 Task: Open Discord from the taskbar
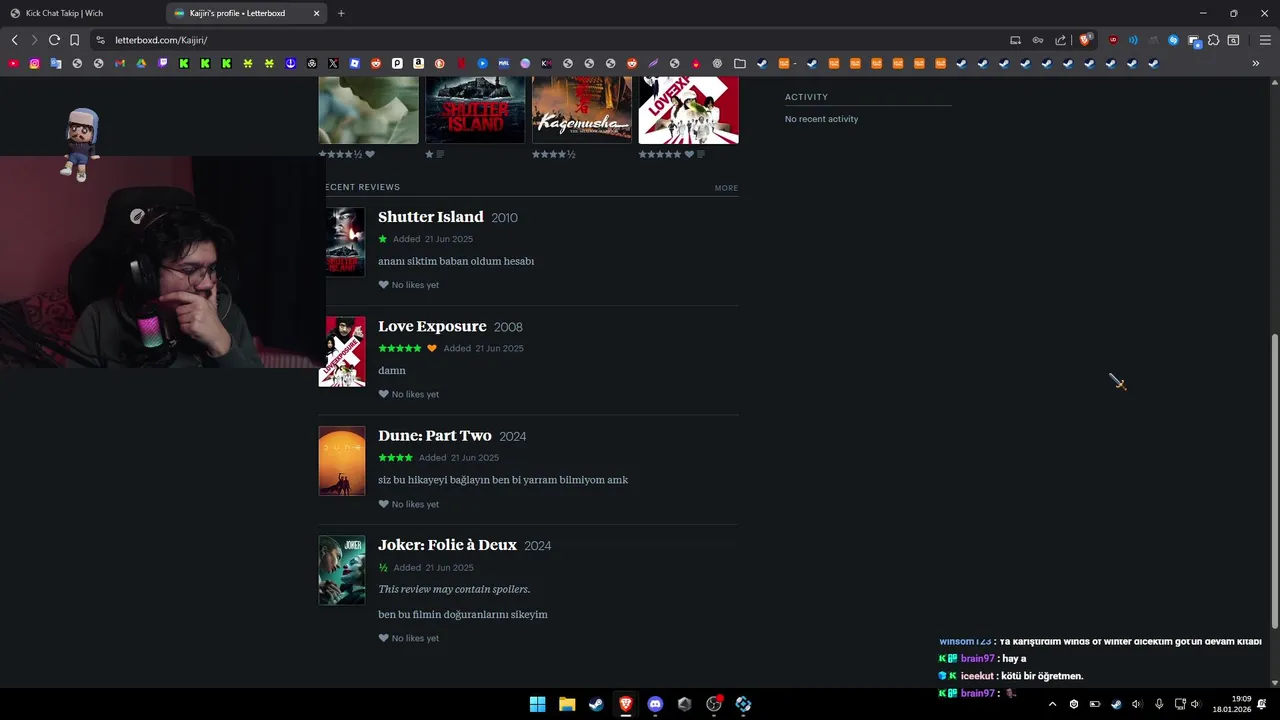(x=655, y=704)
